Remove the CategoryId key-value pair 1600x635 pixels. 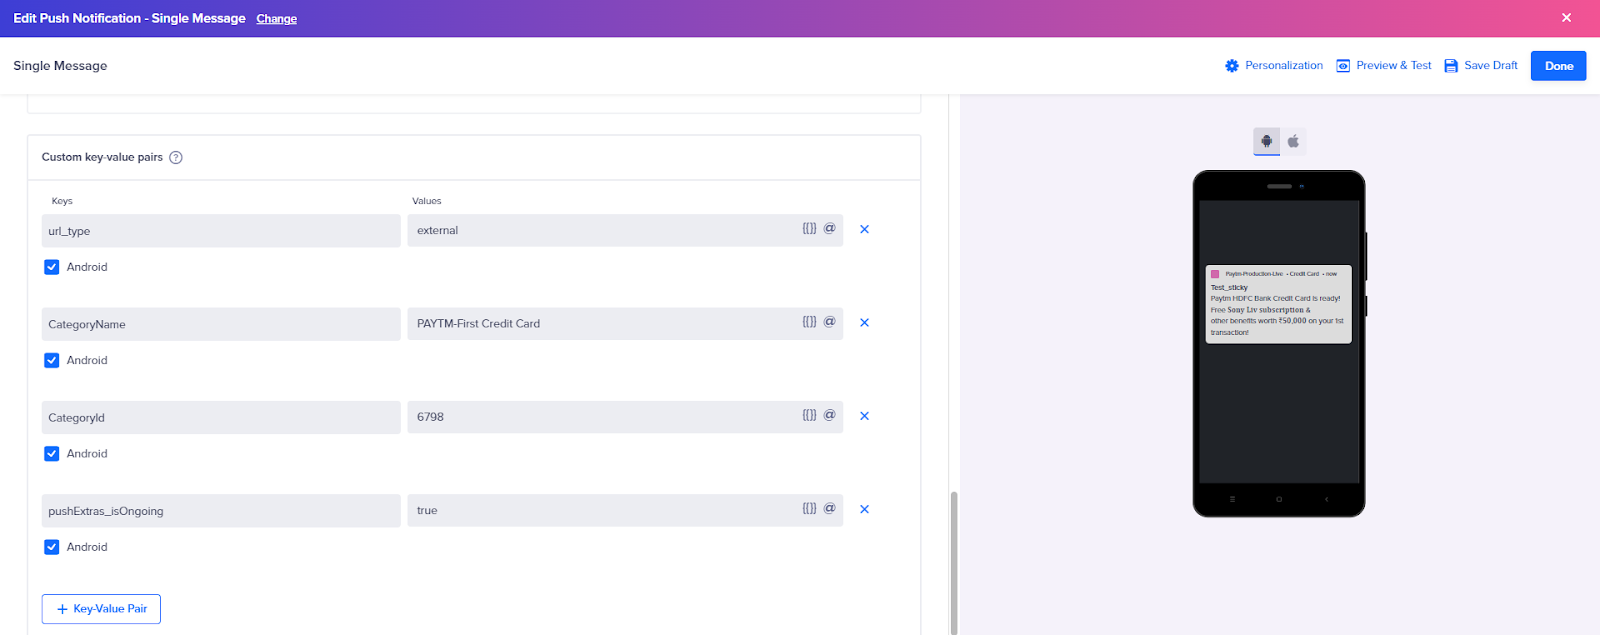pyautogui.click(x=864, y=416)
